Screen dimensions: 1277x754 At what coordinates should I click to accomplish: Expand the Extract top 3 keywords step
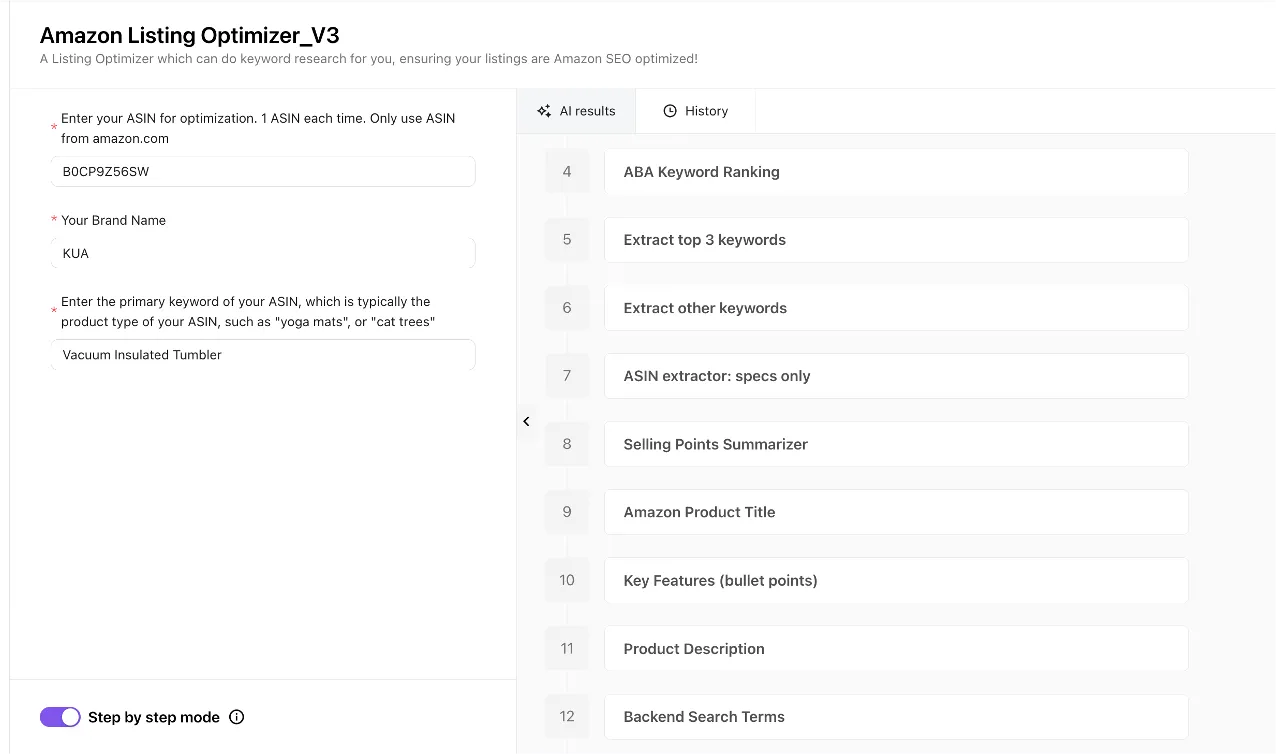pyautogui.click(x=895, y=240)
